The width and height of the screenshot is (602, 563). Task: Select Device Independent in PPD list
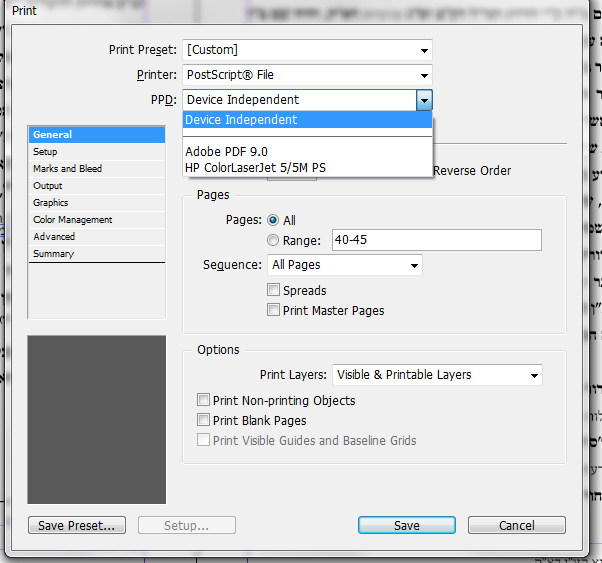pyautogui.click(x=307, y=120)
